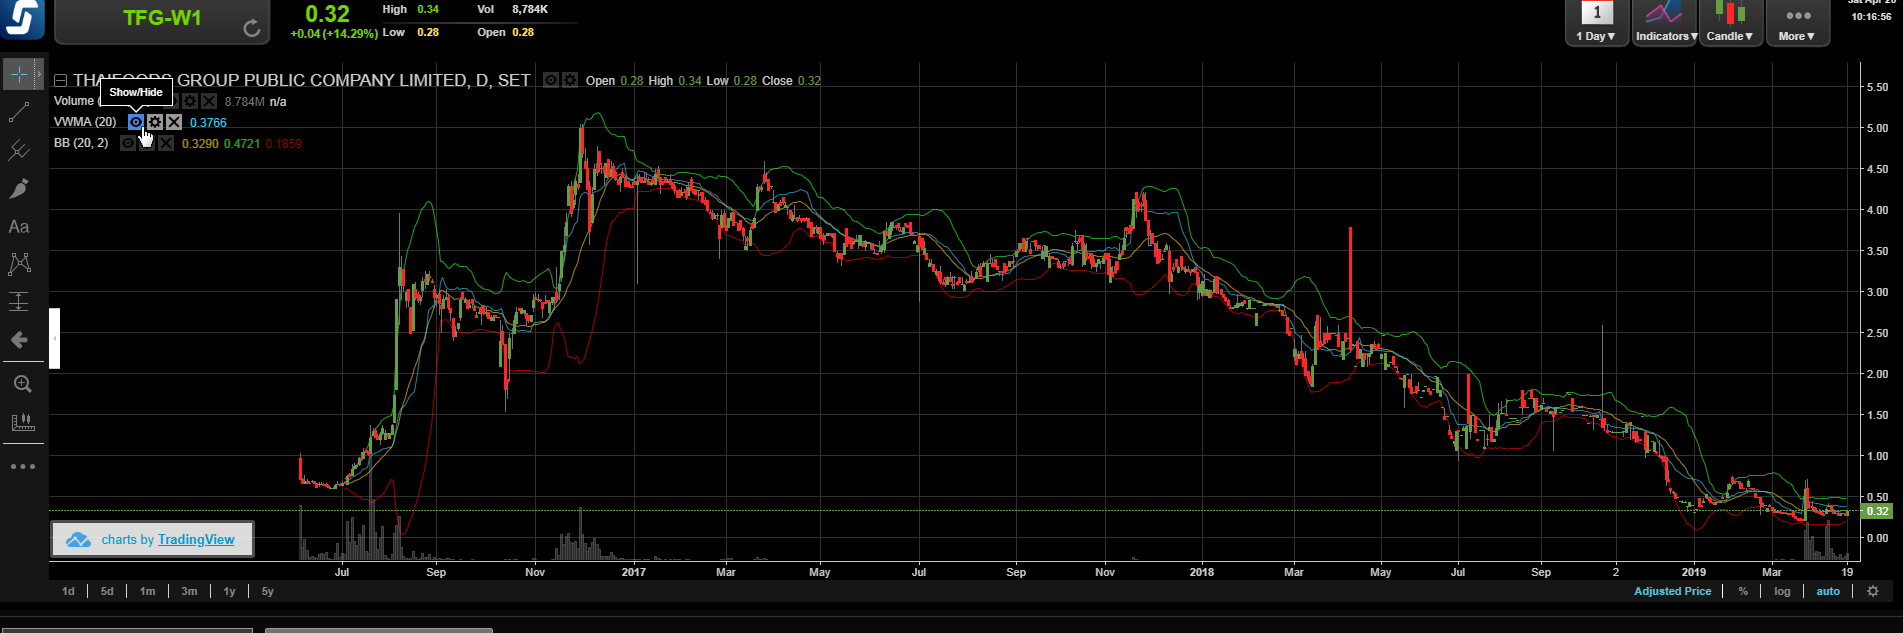The height and width of the screenshot is (633, 1903).
Task: Select the 5d time range
Action: [x=107, y=591]
